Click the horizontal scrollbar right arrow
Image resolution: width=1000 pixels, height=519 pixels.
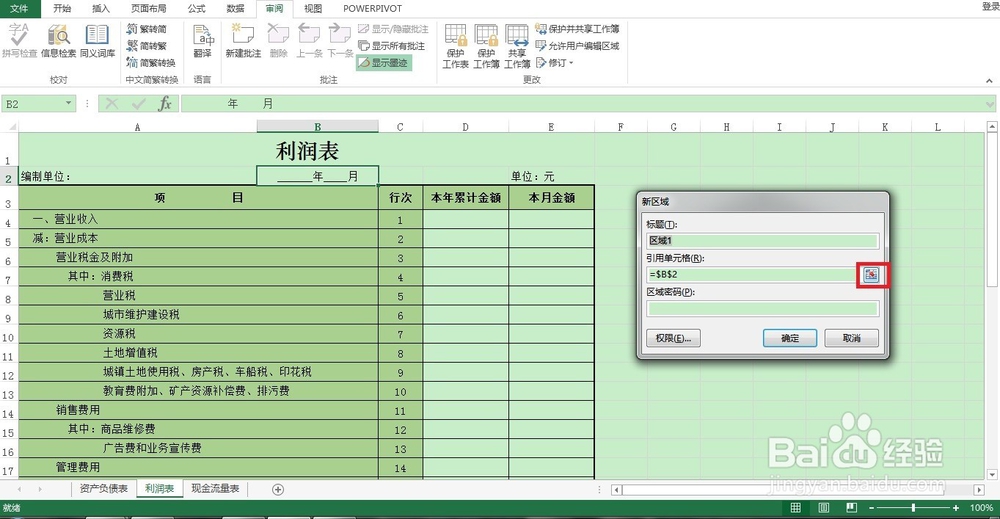pyautogui.click(x=979, y=490)
